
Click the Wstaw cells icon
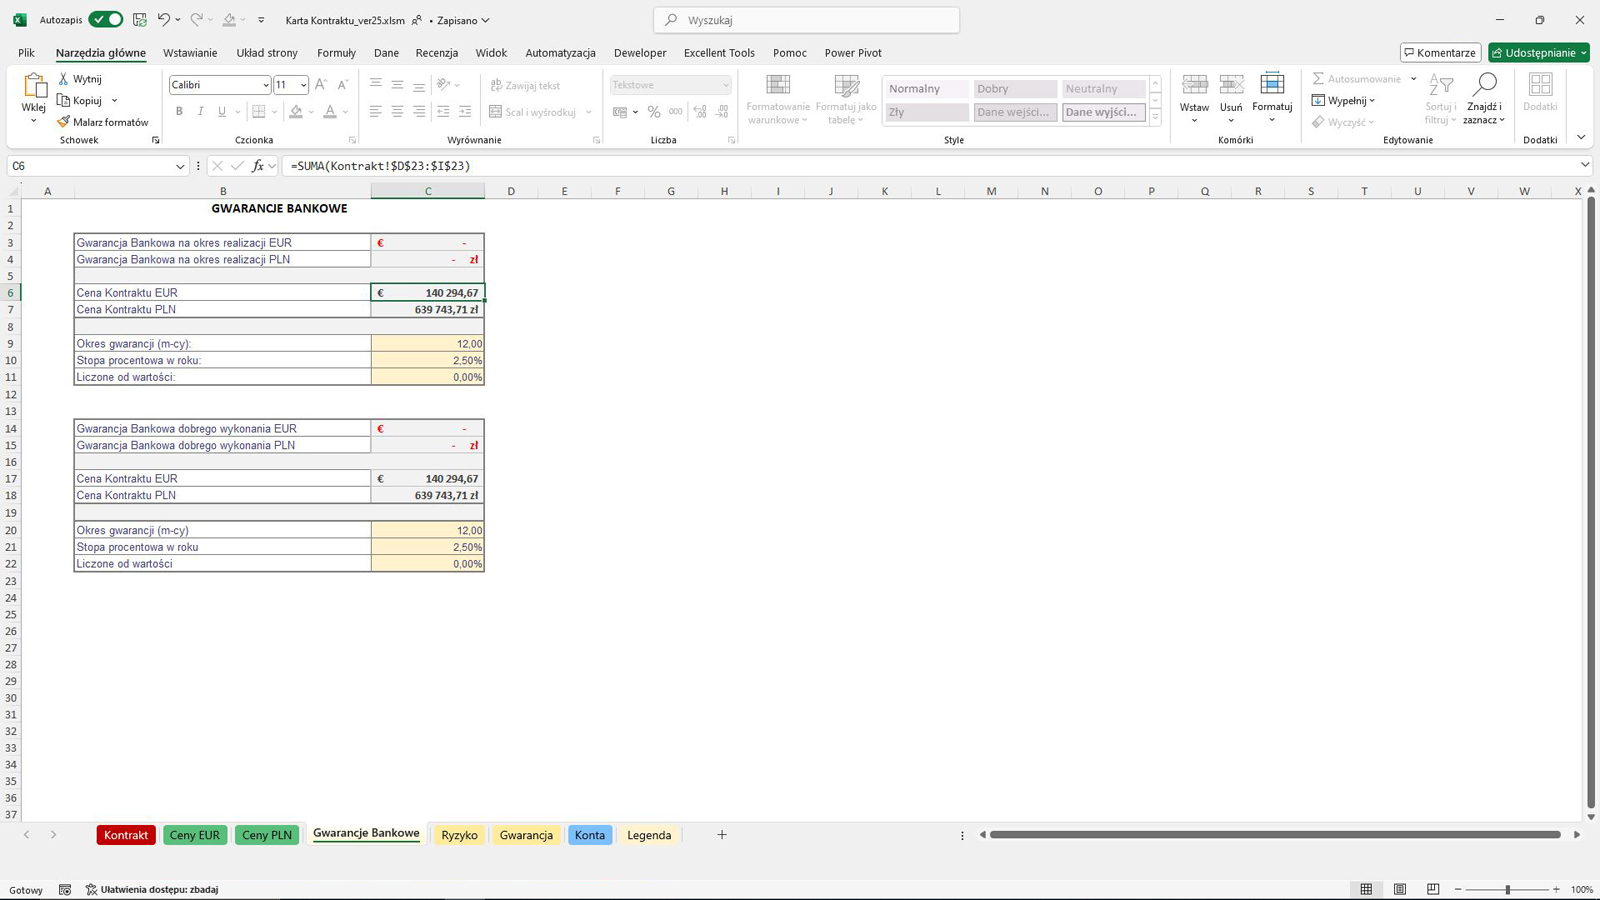pos(1194,87)
